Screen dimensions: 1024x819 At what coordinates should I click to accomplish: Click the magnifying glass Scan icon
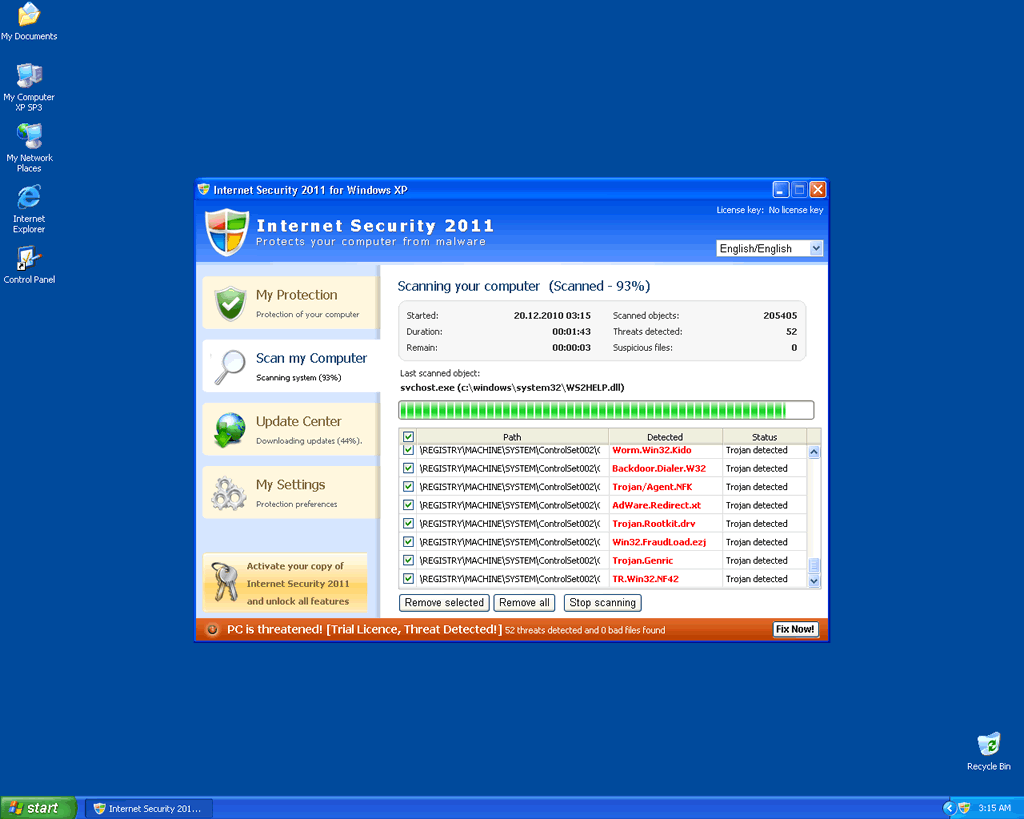point(231,366)
